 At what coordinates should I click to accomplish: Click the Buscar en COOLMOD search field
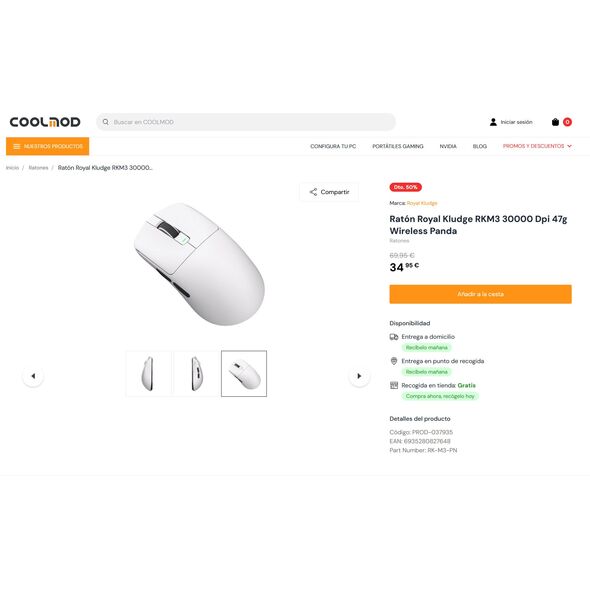[x=246, y=122]
